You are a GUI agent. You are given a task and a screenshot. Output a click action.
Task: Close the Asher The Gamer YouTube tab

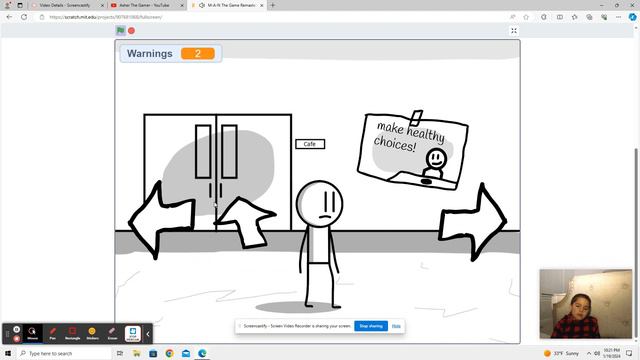tap(182, 5)
